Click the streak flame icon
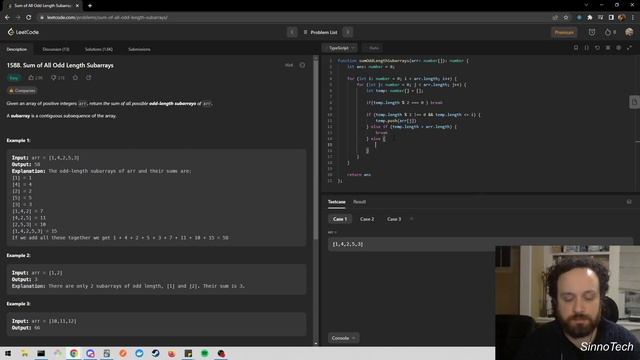This screenshot has height=360, width=640. point(608,32)
